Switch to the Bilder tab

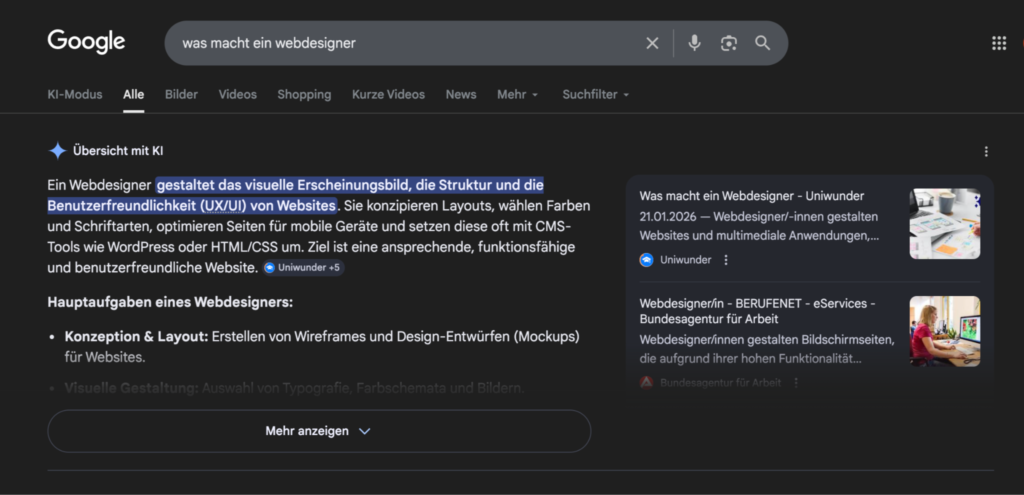(x=182, y=94)
